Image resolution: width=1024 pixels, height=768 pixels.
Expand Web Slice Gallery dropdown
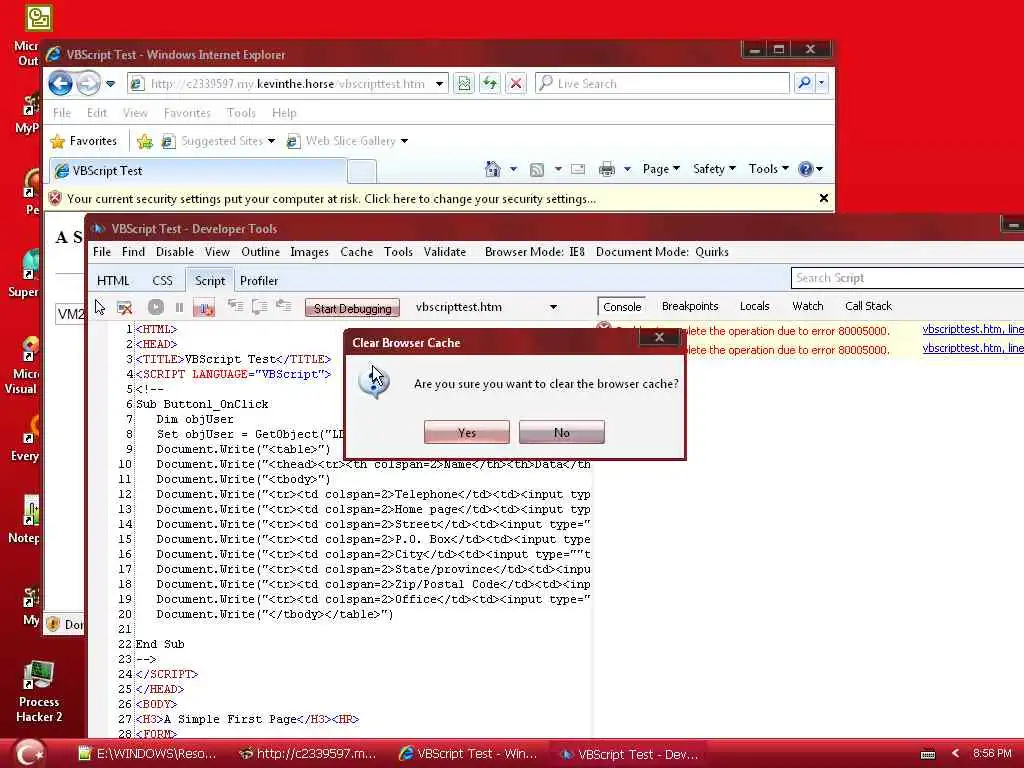(404, 141)
